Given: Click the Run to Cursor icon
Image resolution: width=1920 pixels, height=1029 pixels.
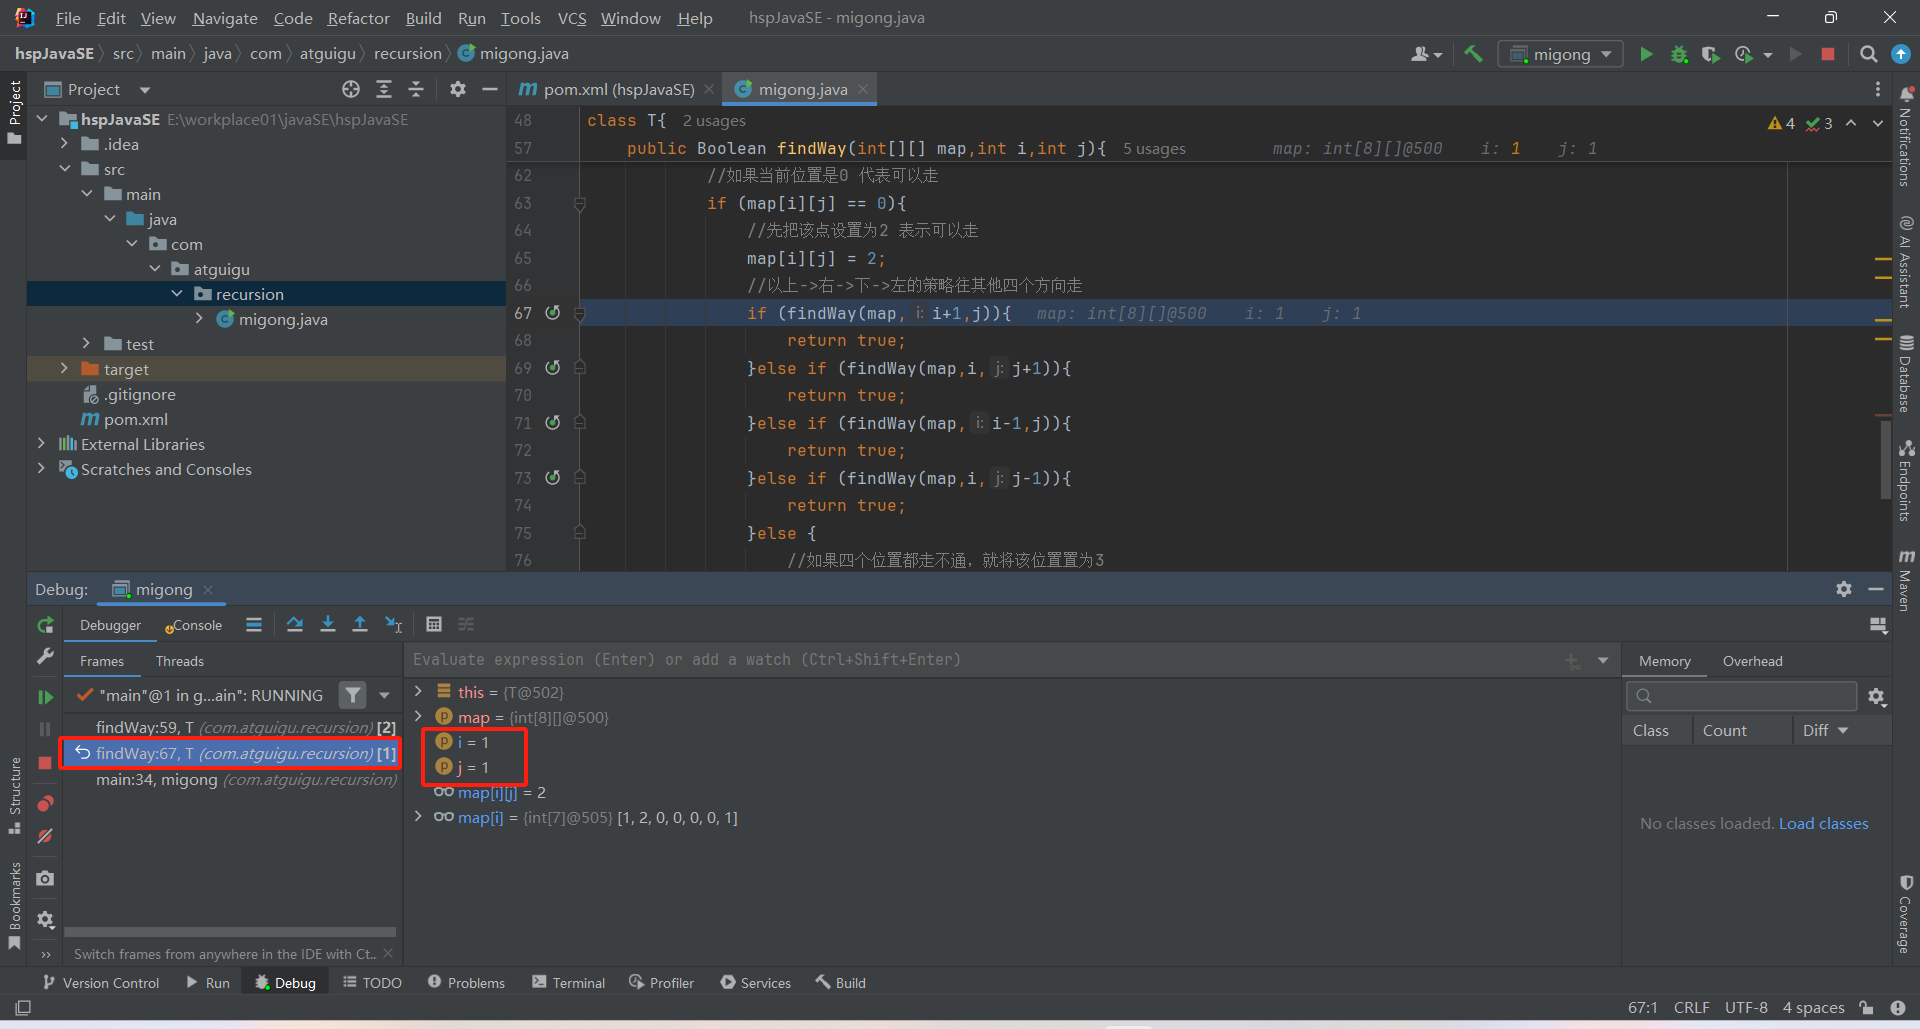Looking at the screenshot, I should click(394, 625).
